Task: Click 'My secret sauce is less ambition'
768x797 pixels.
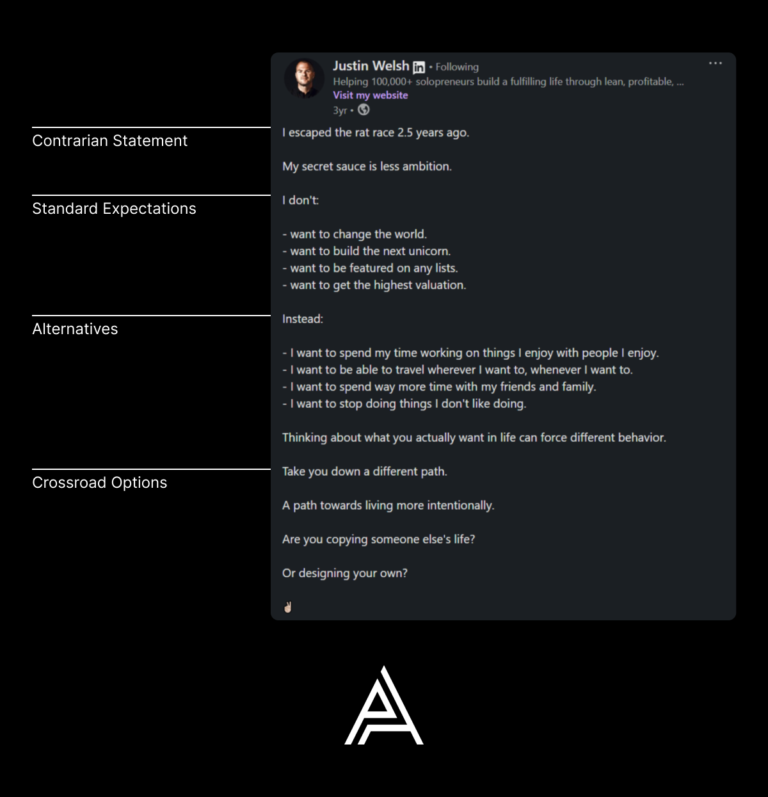Action: [x=367, y=167]
